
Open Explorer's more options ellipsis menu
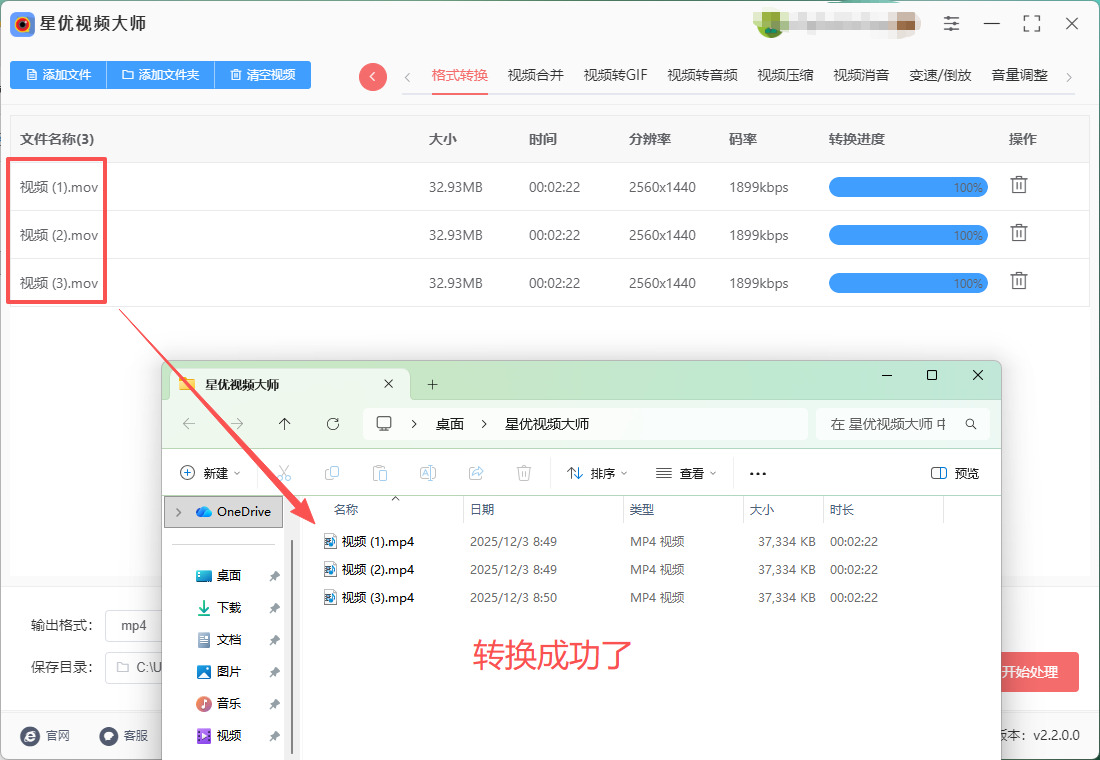(758, 473)
